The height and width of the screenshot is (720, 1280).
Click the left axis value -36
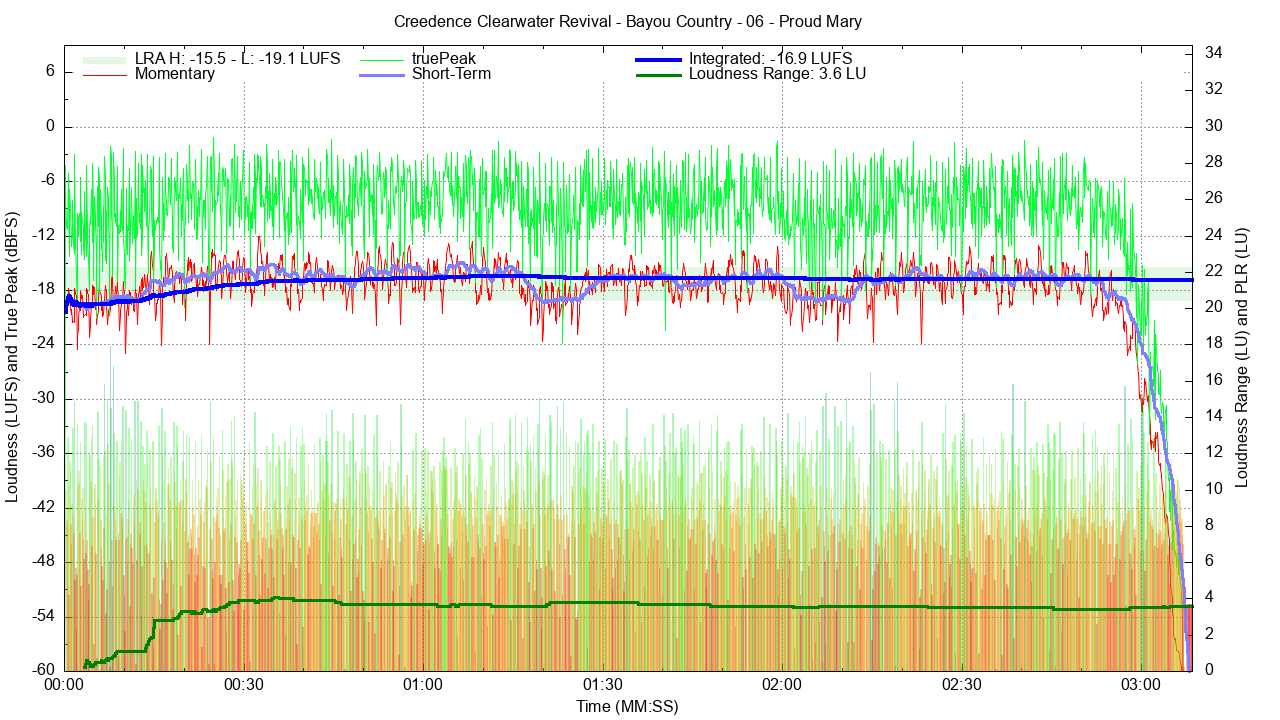coord(45,452)
